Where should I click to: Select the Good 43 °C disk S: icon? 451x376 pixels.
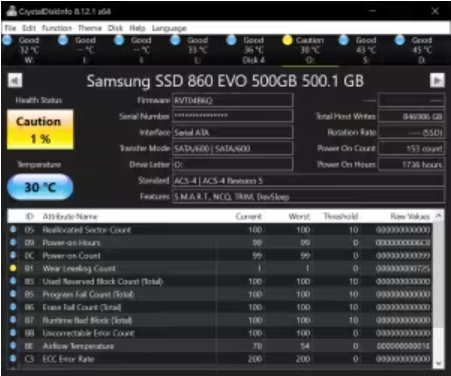[x=343, y=40]
